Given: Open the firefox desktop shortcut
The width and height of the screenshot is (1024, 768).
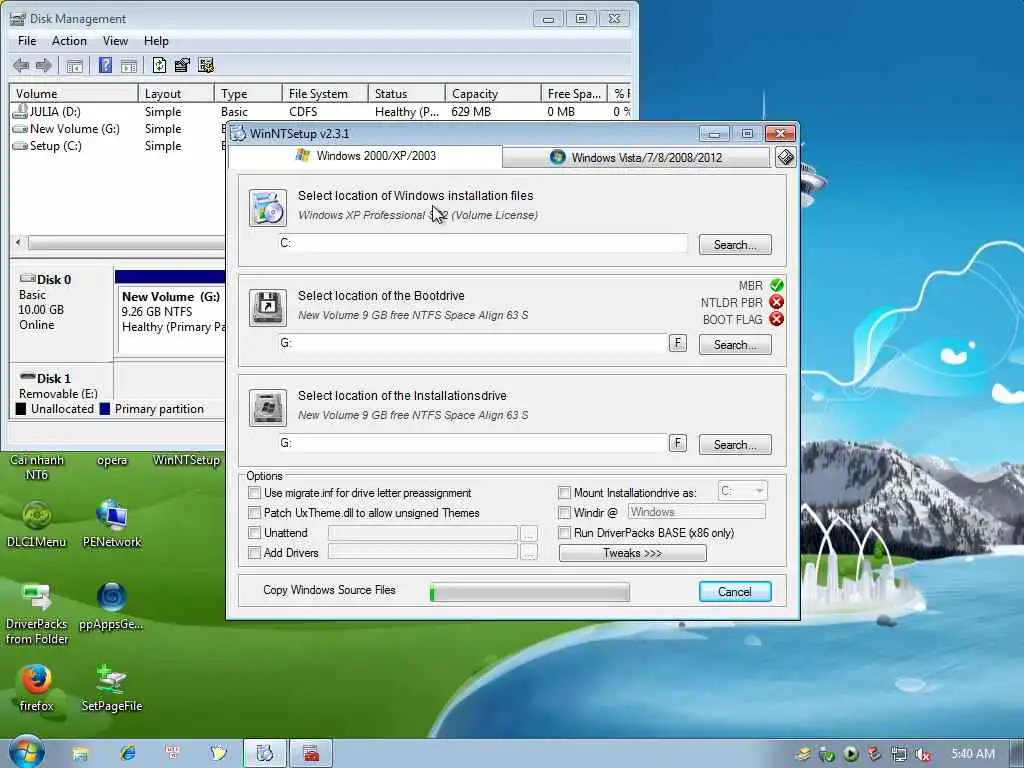Looking at the screenshot, I should click(37, 688).
